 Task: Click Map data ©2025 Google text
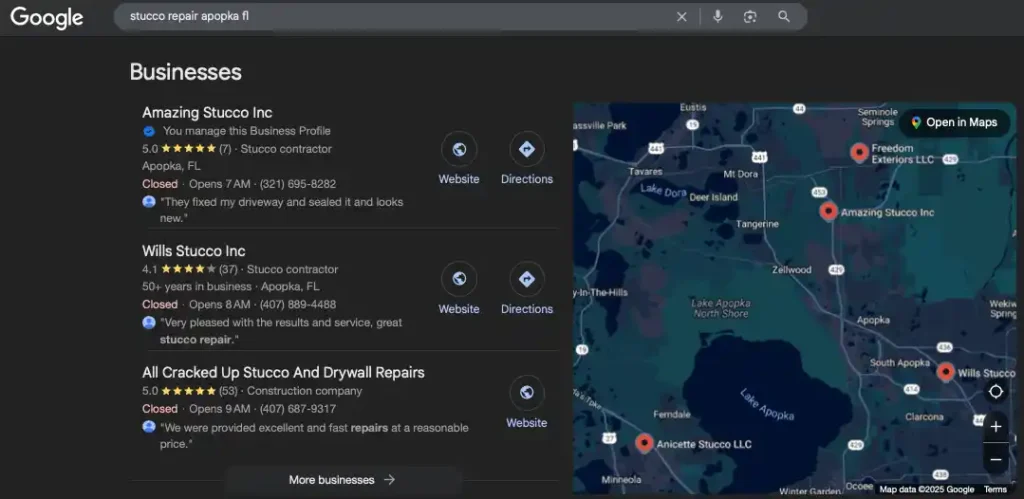pyautogui.click(x=927, y=490)
